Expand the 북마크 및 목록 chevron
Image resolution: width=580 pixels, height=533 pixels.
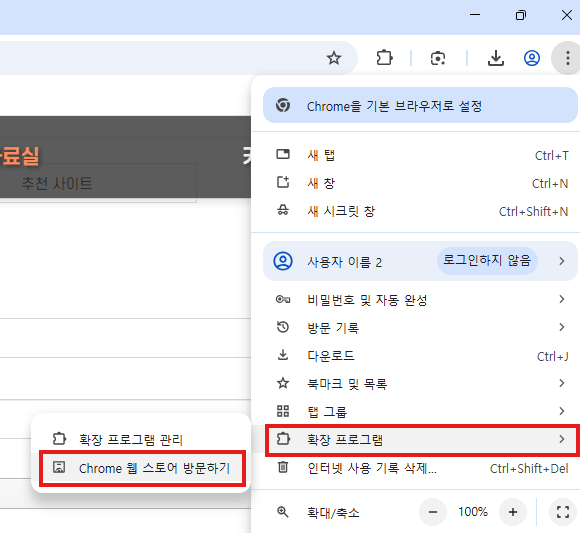point(562,383)
